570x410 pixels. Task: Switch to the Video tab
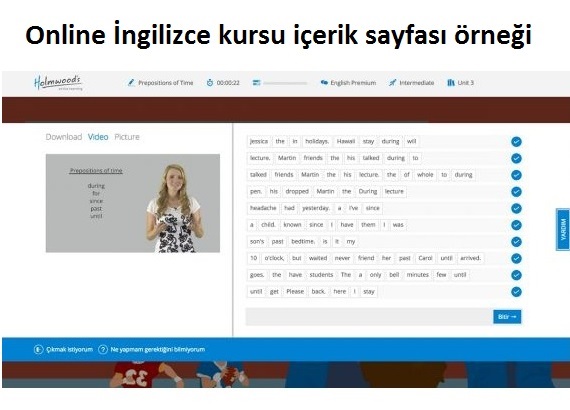click(98, 137)
